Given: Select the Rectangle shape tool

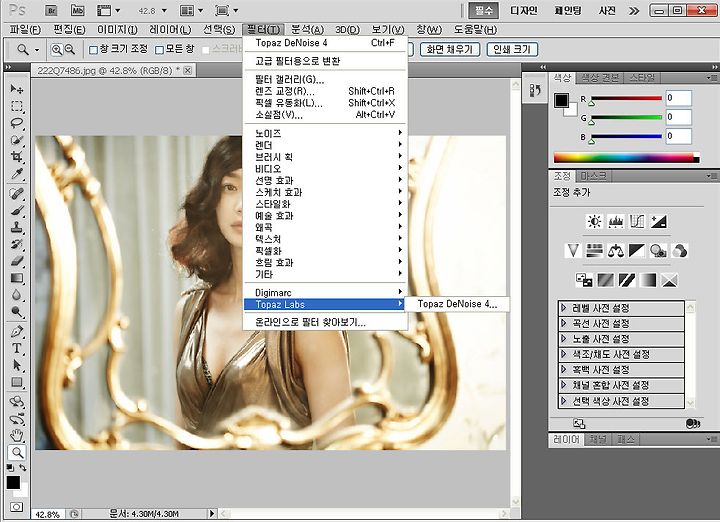Looking at the screenshot, I should point(17,382).
